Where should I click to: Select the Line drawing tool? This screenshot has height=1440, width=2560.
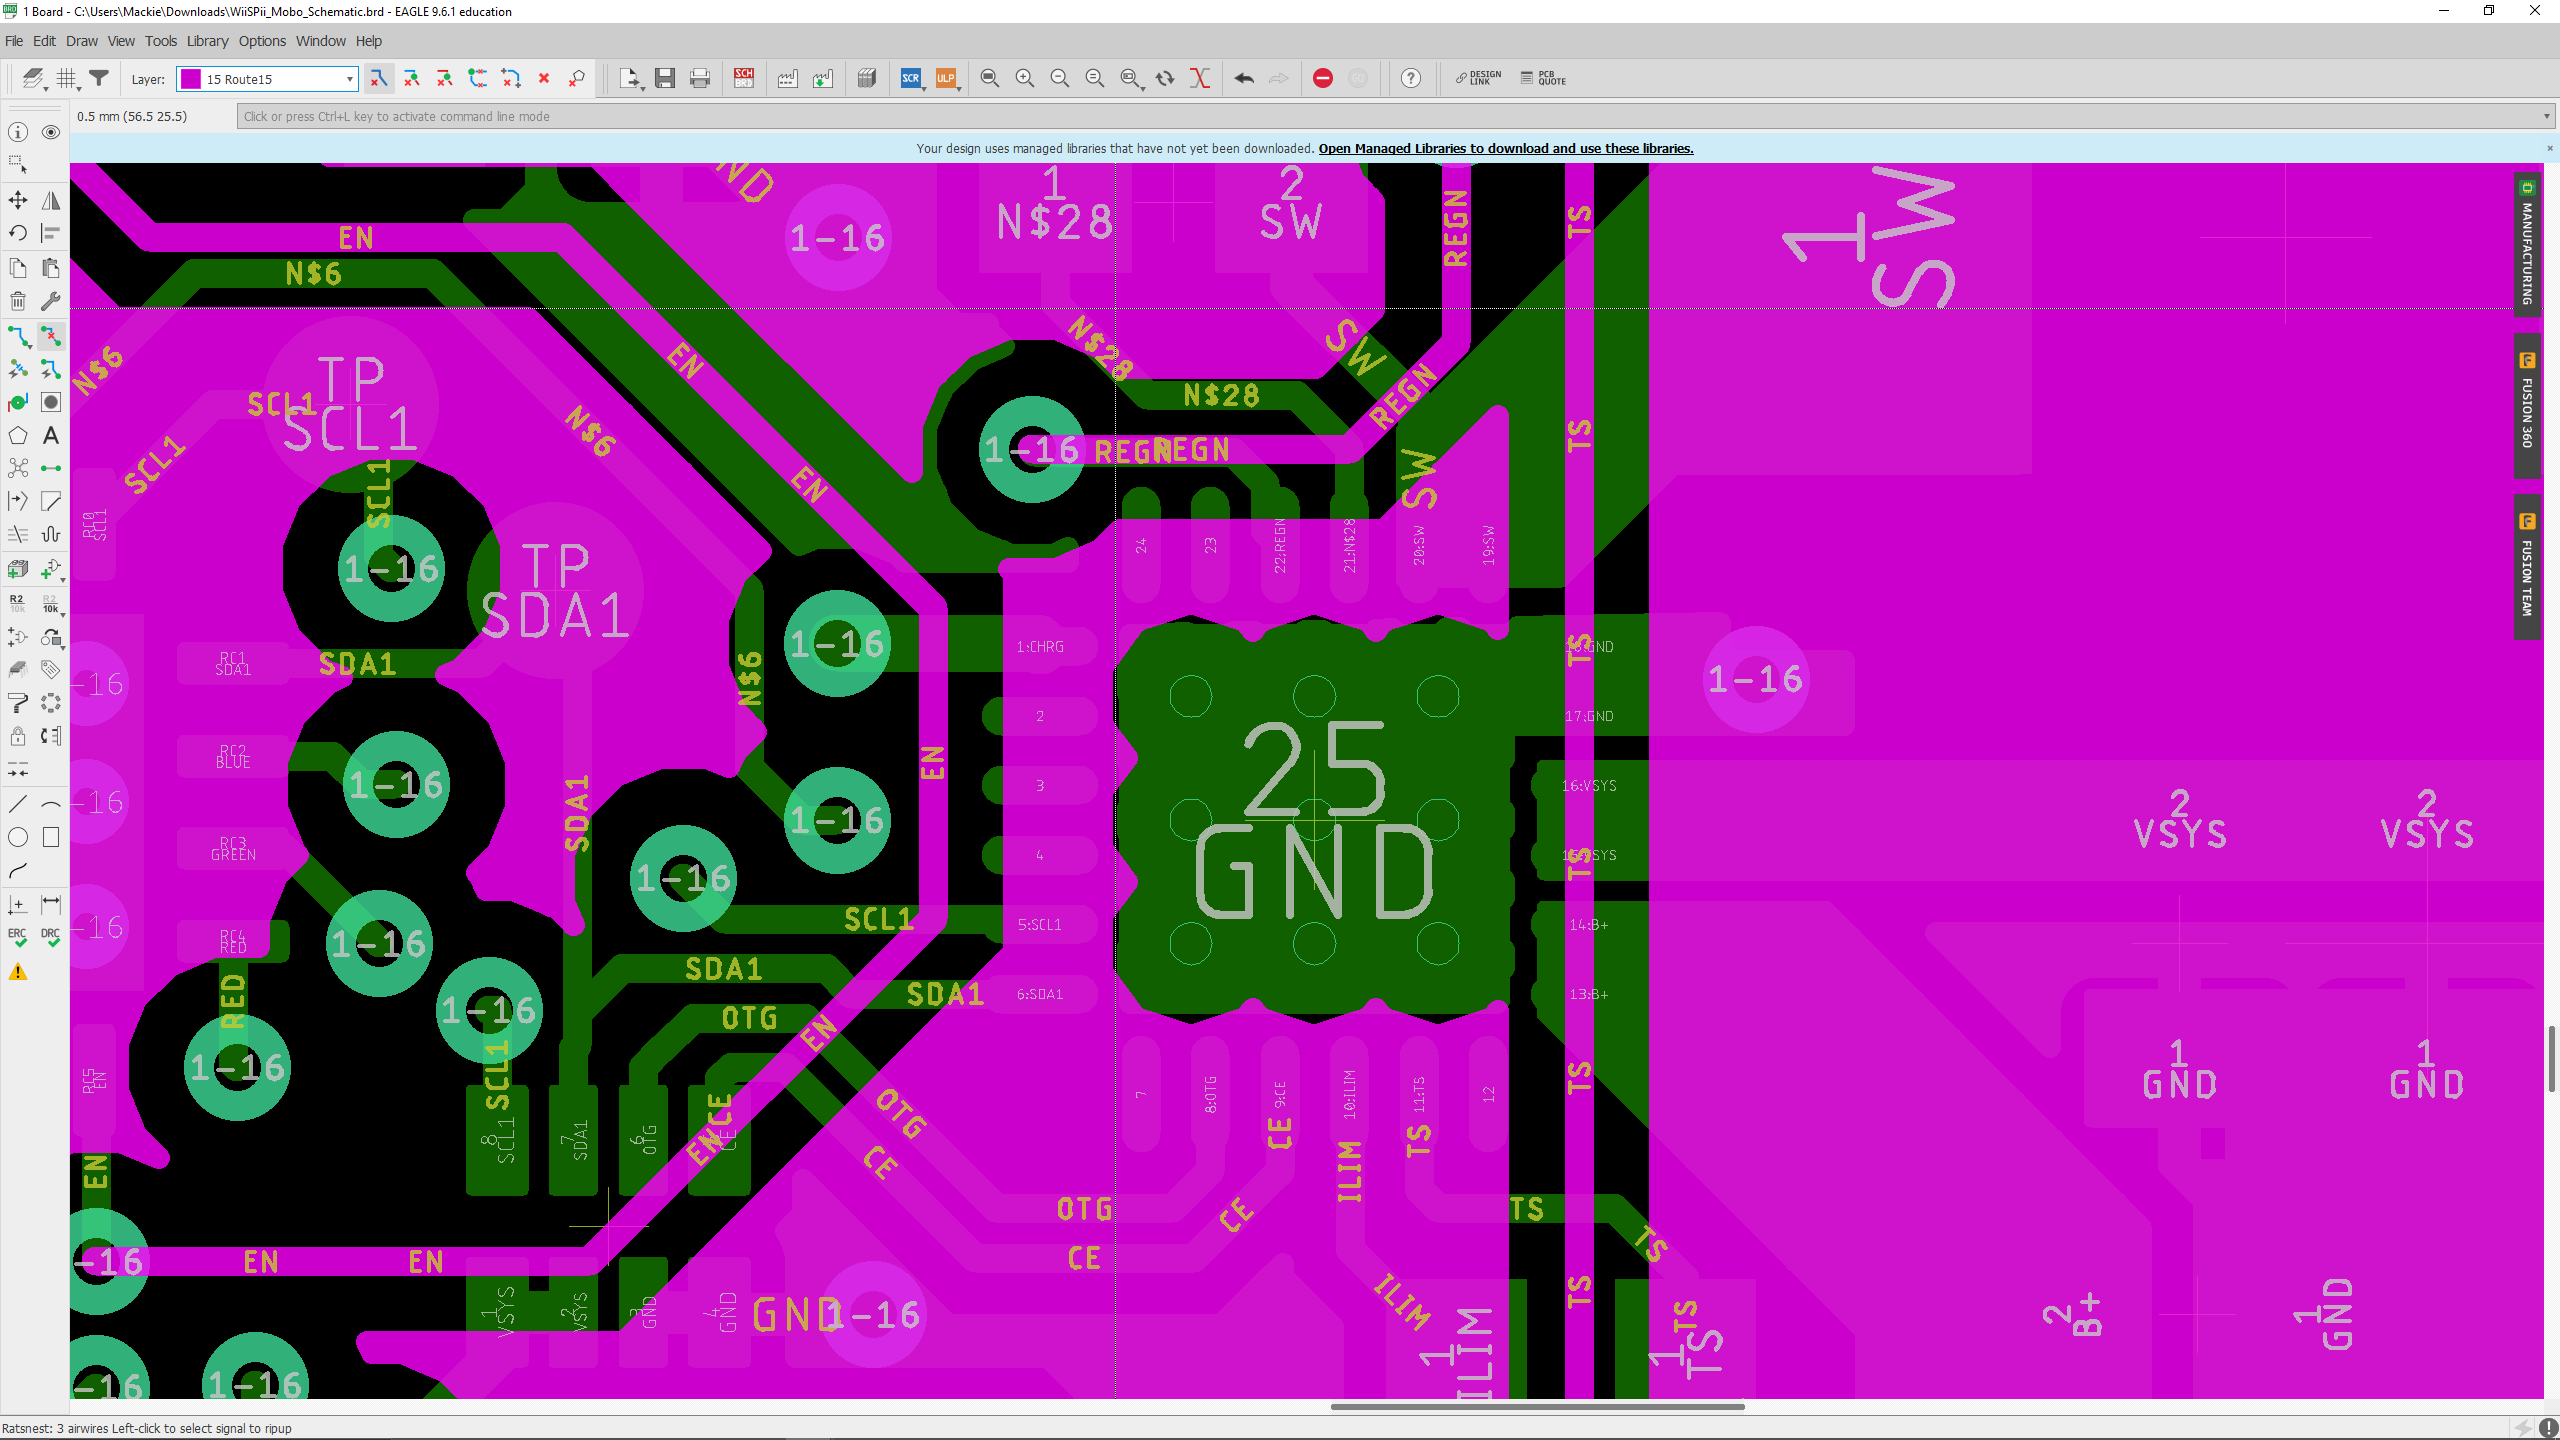18,804
